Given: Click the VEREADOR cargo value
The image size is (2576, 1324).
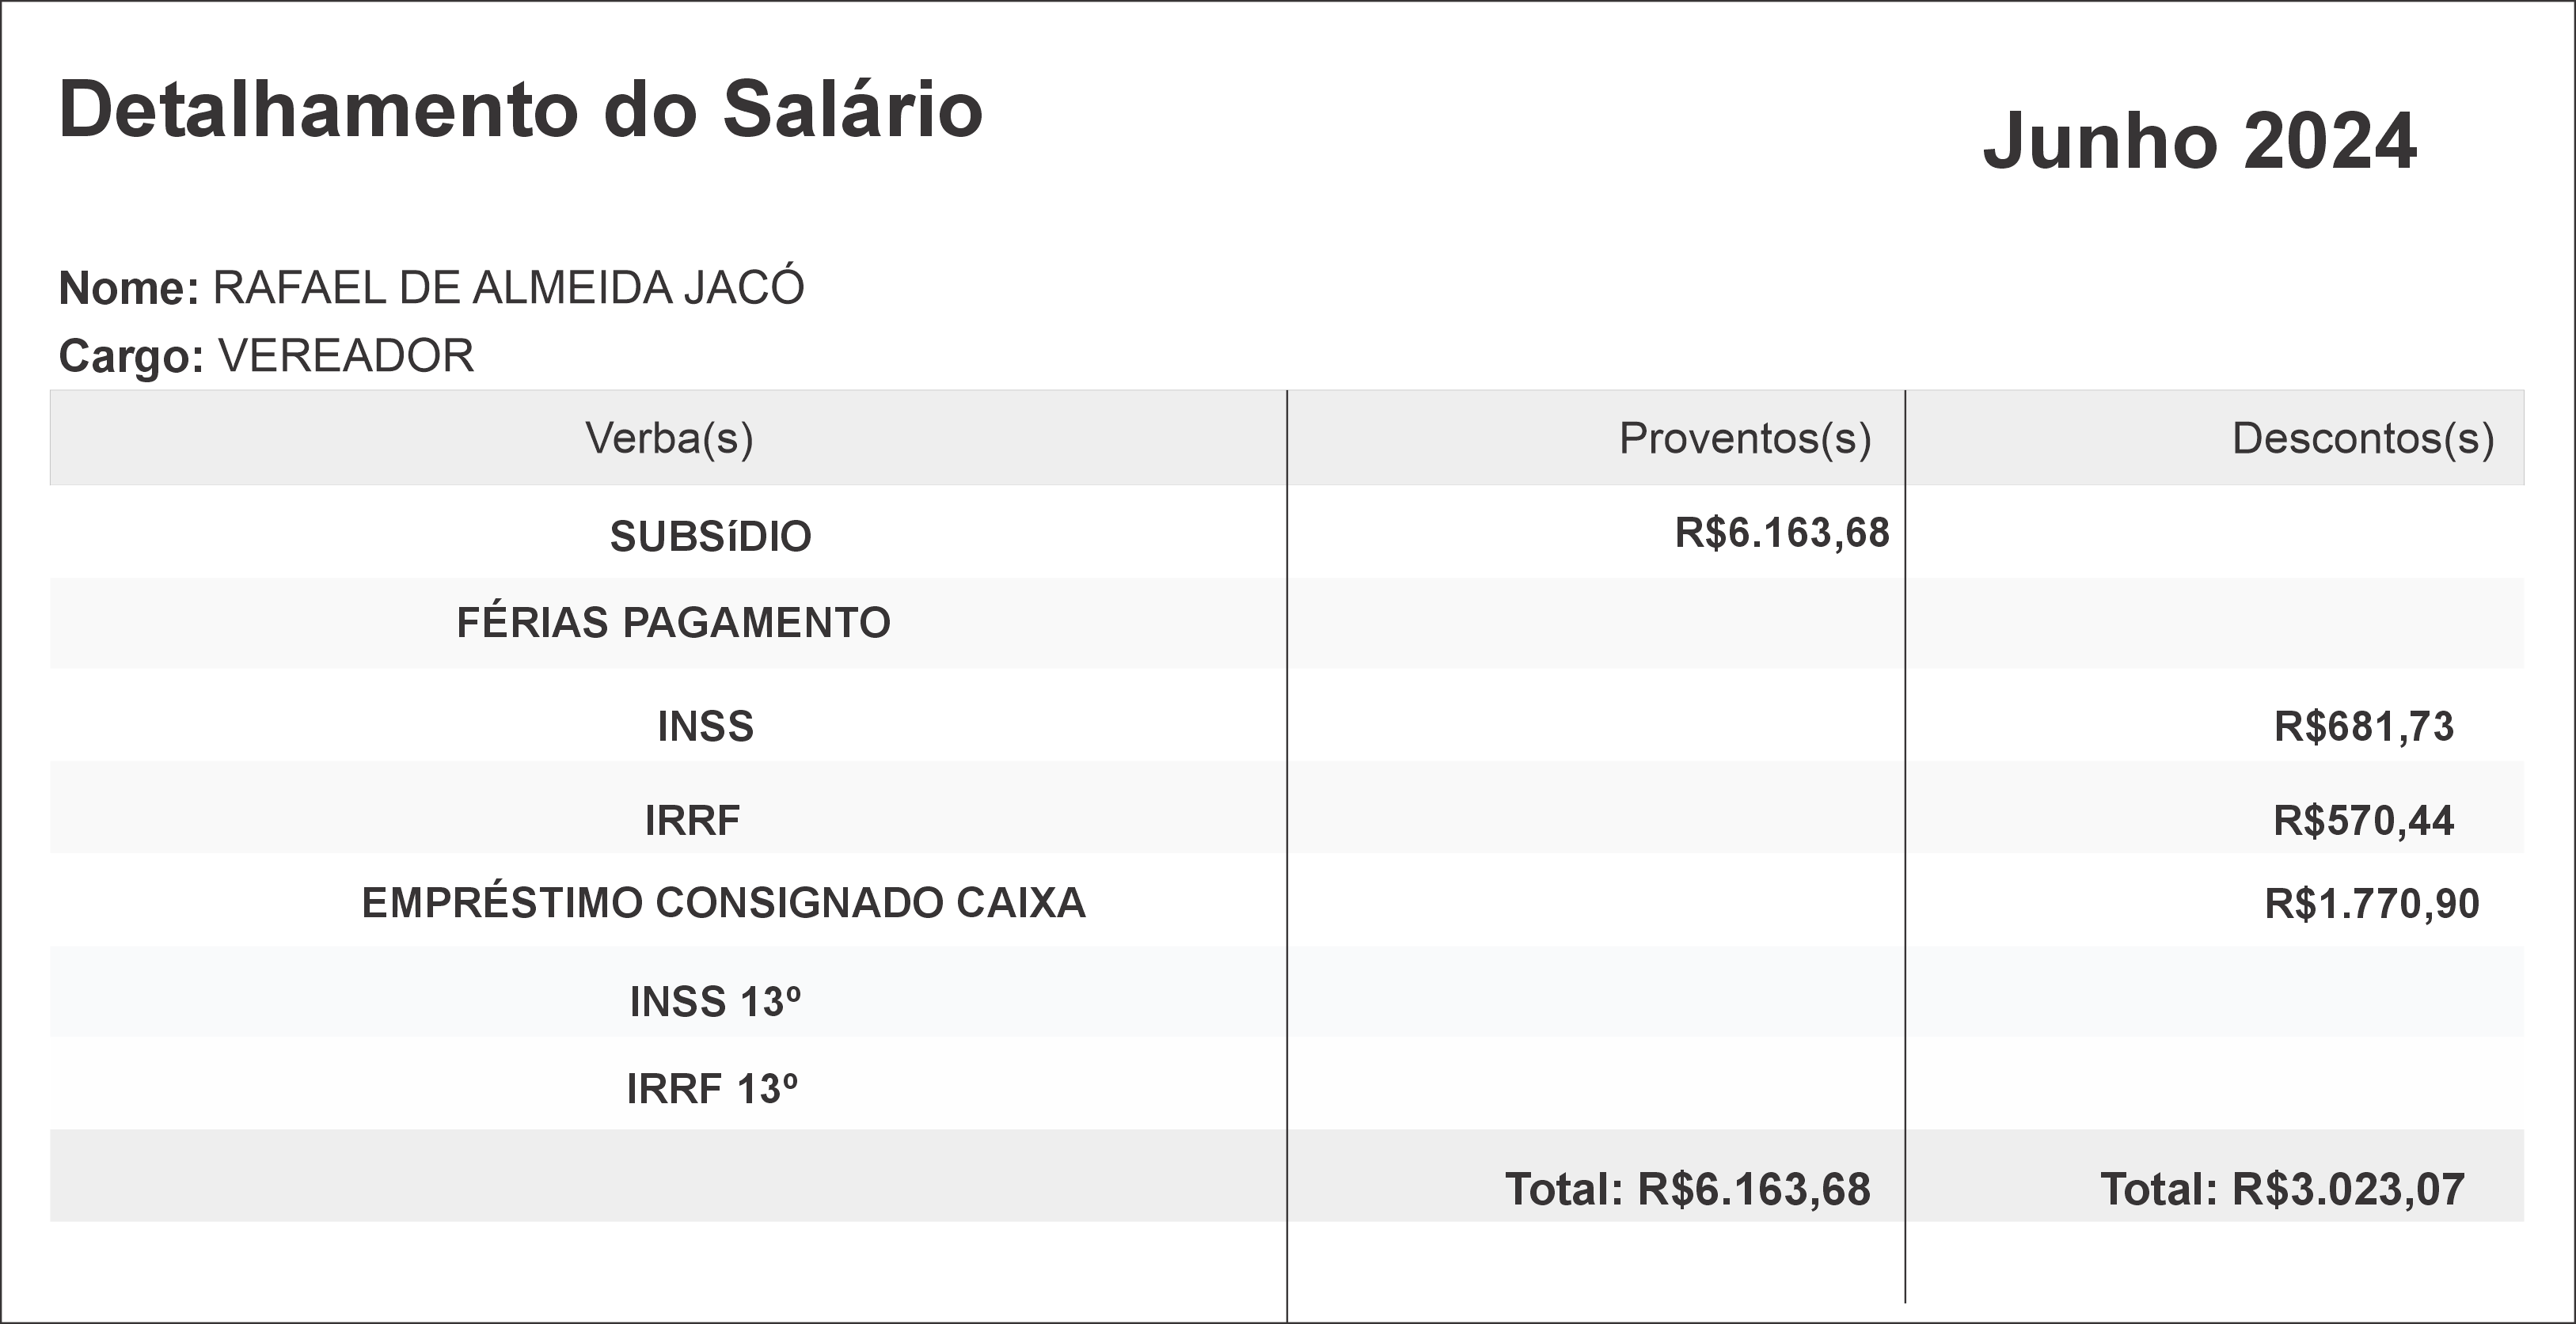Looking at the screenshot, I should pyautogui.click(x=346, y=356).
